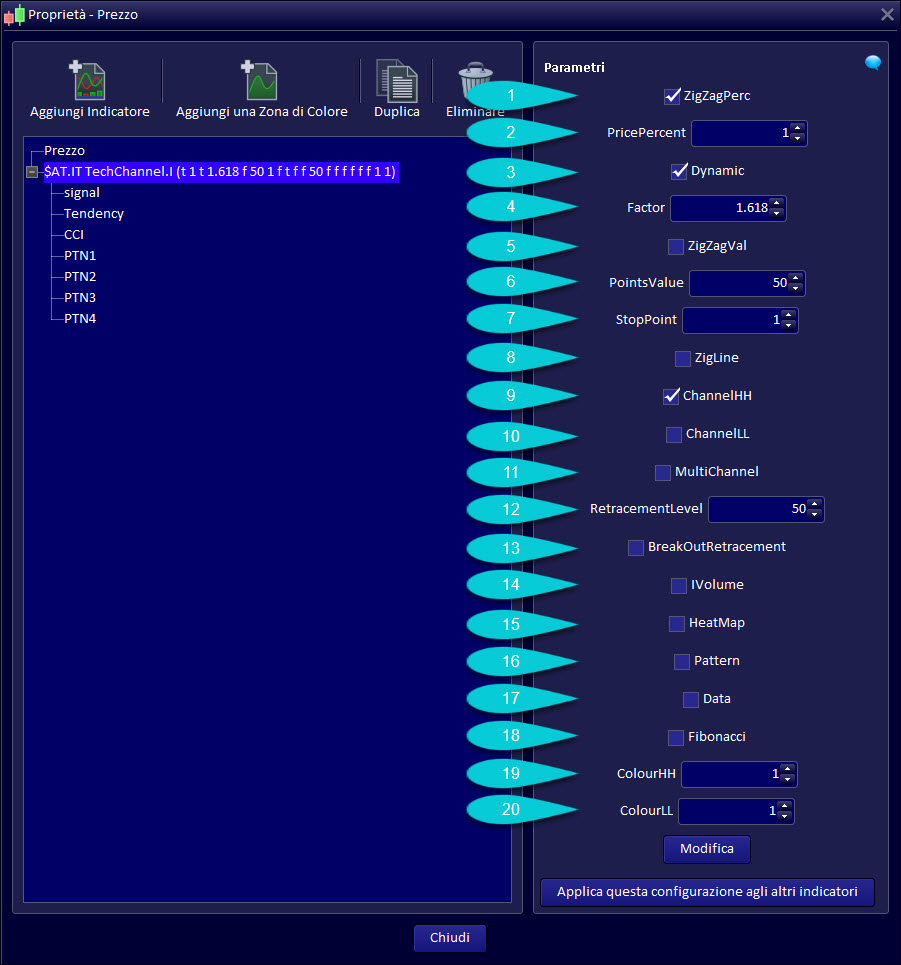This screenshot has height=965, width=901.
Task: Select the CCI tree item
Action: [x=74, y=234]
